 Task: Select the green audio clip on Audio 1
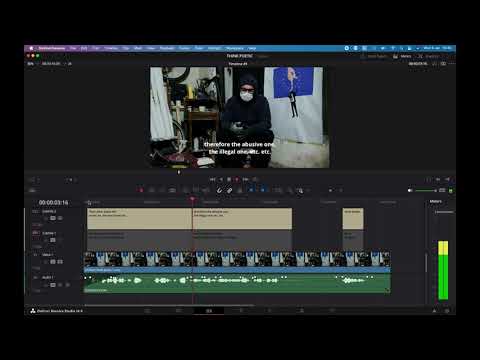click(x=237, y=283)
